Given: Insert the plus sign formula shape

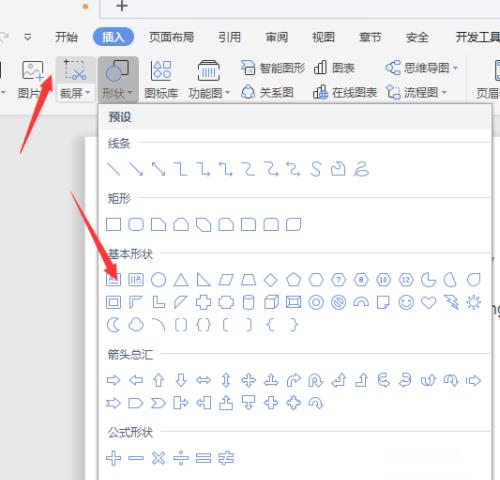Looking at the screenshot, I should pyautogui.click(x=113, y=458).
